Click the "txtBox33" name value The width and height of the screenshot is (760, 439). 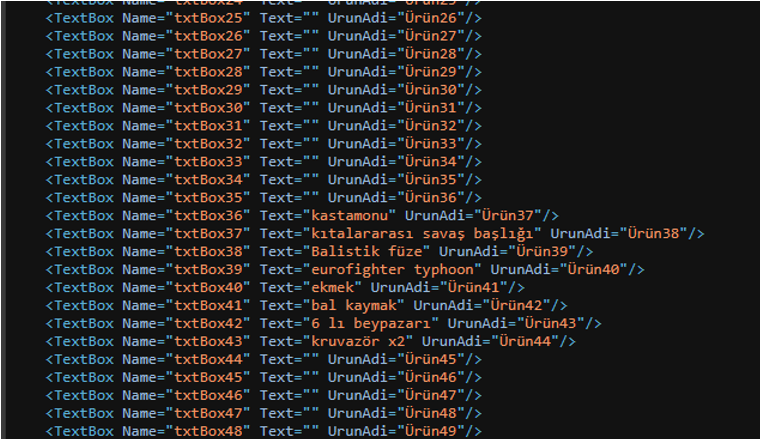click(208, 161)
